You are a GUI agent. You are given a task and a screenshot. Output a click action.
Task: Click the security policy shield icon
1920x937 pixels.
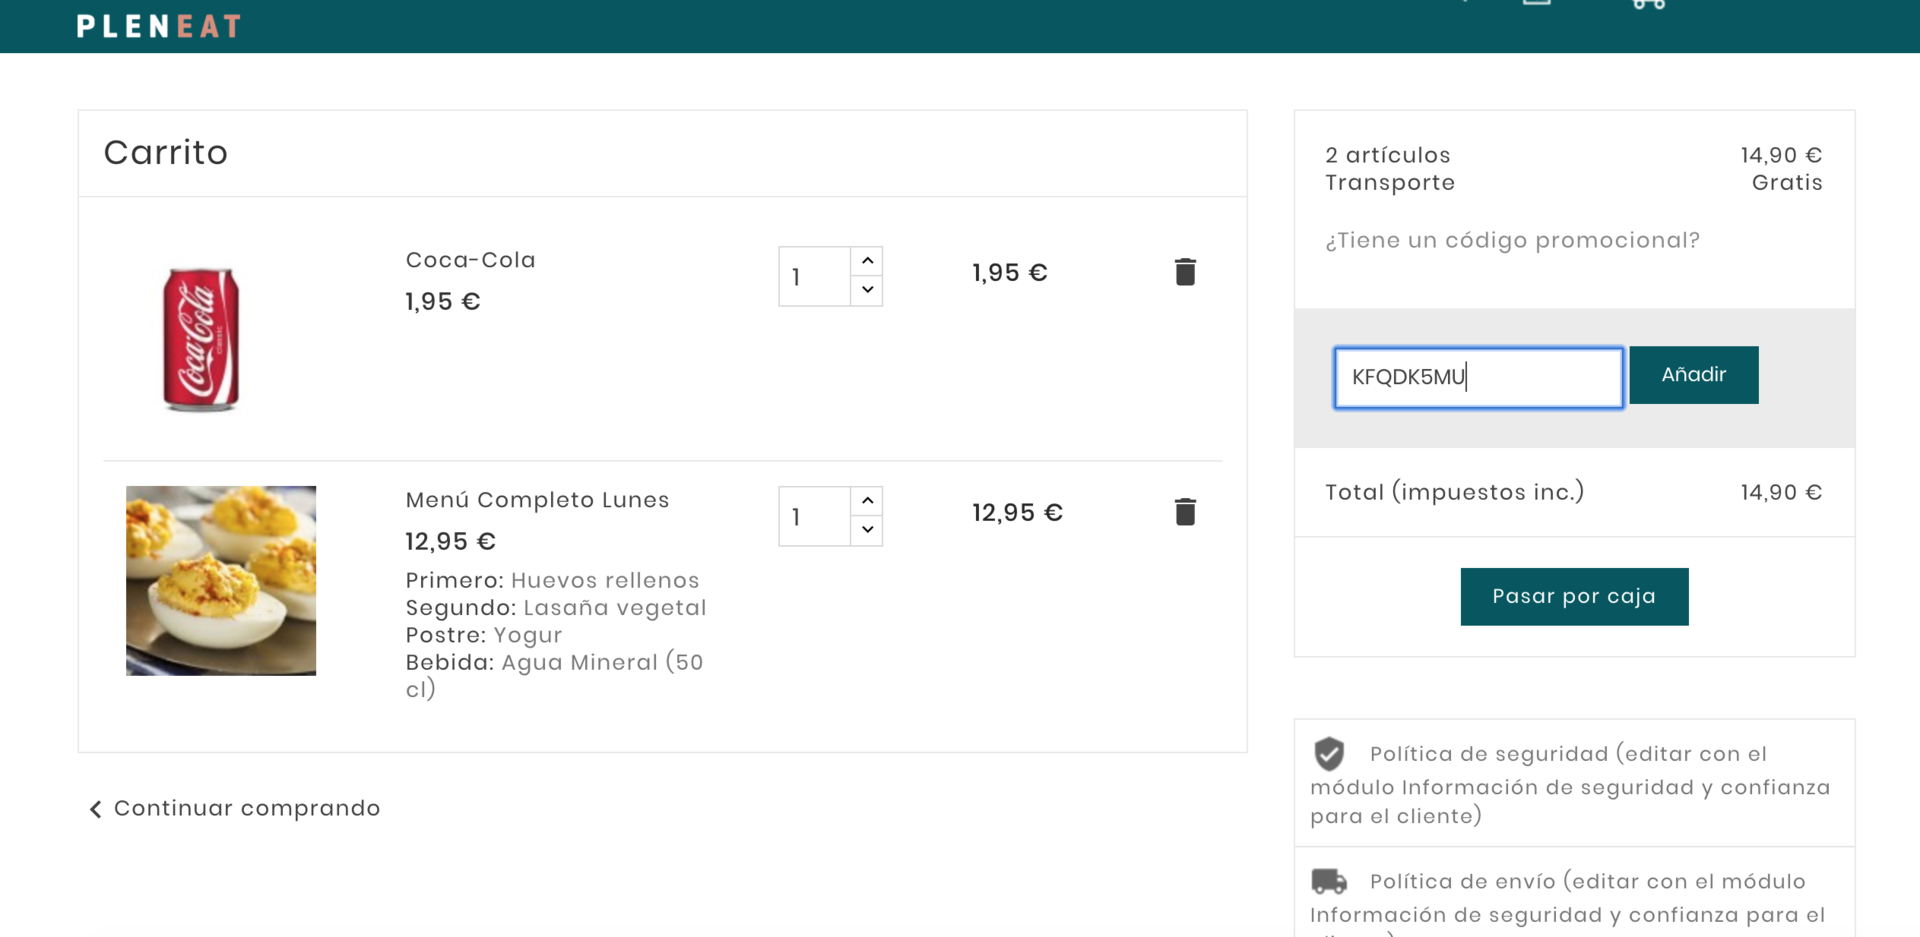[x=1329, y=754]
